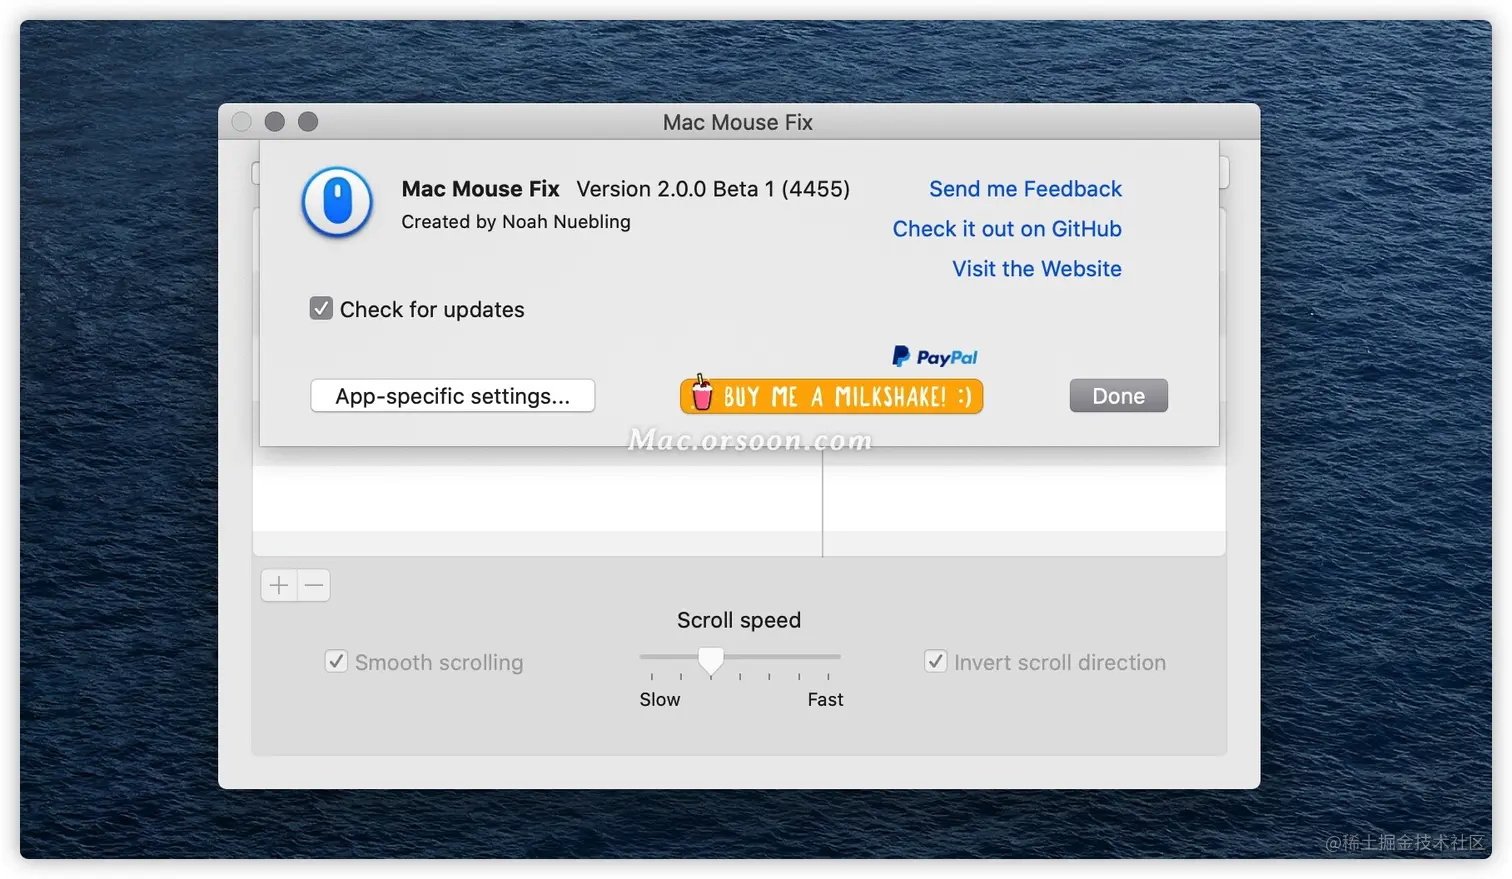Click the Scroll speed label
Screen dimensions: 1512x879
point(739,620)
